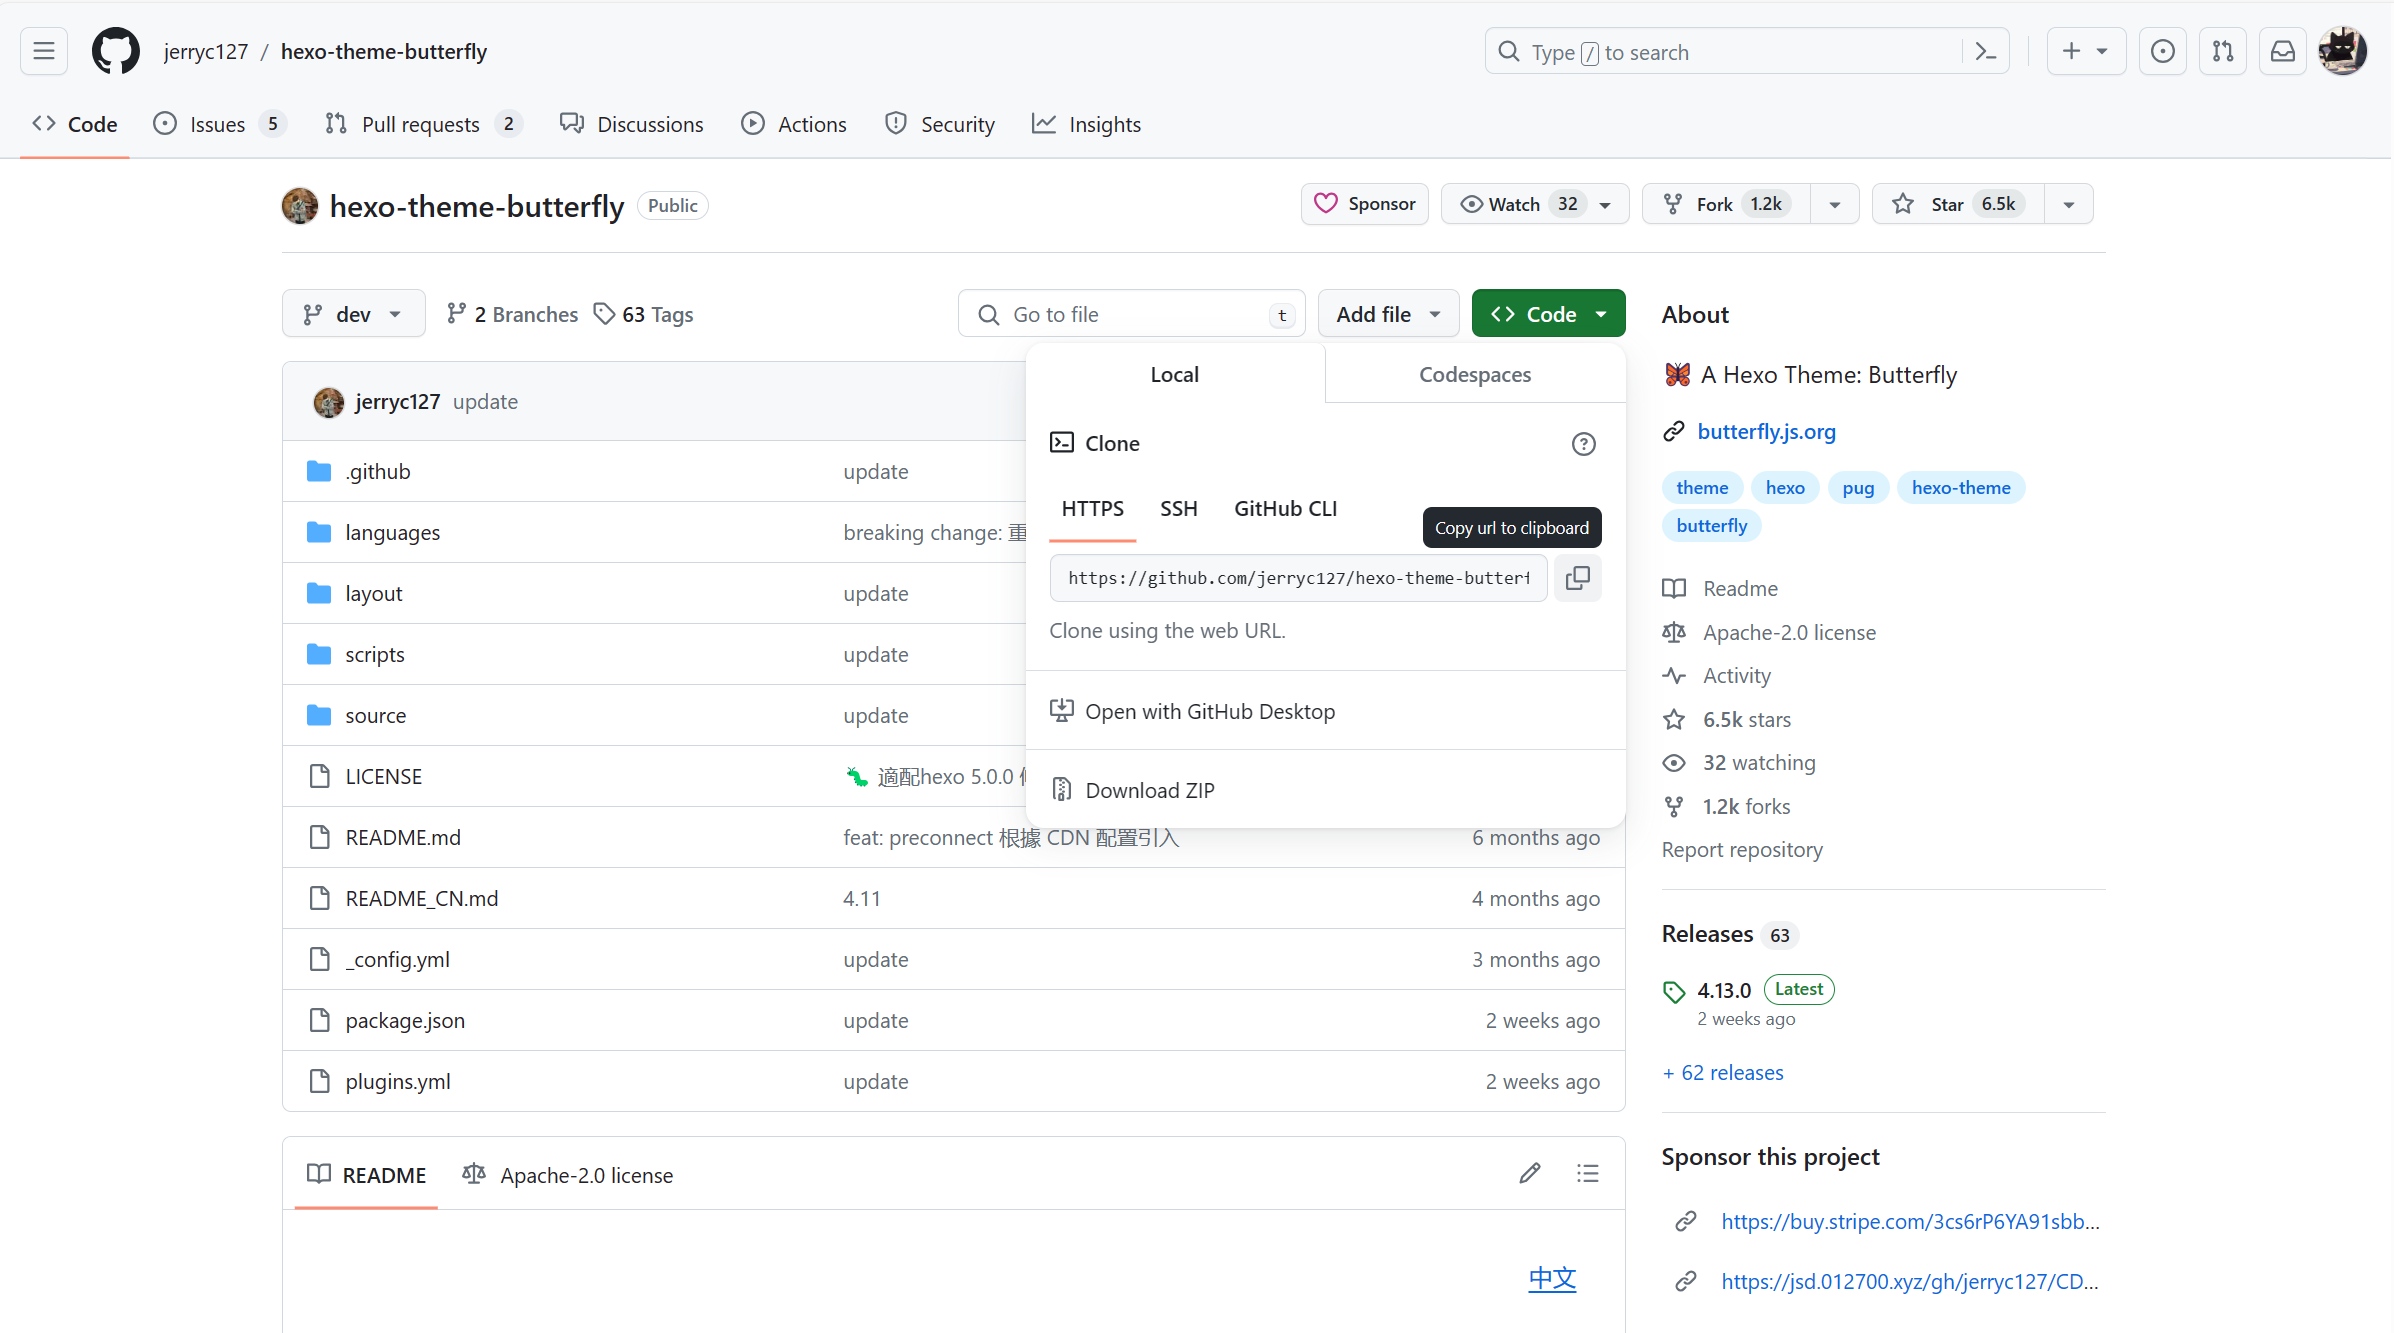Open the user avatar menu
Viewport: 2394px width, 1333px height.
[x=2343, y=51]
